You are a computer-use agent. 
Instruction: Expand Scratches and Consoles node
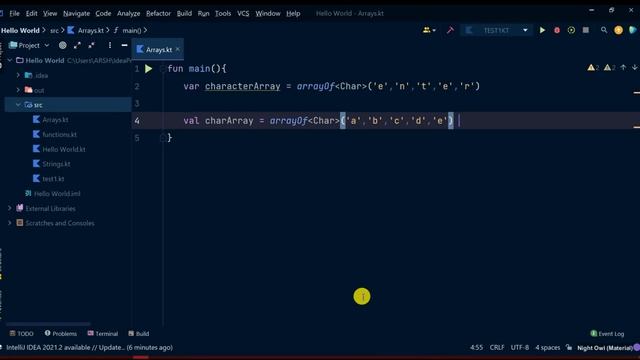pos(10,223)
